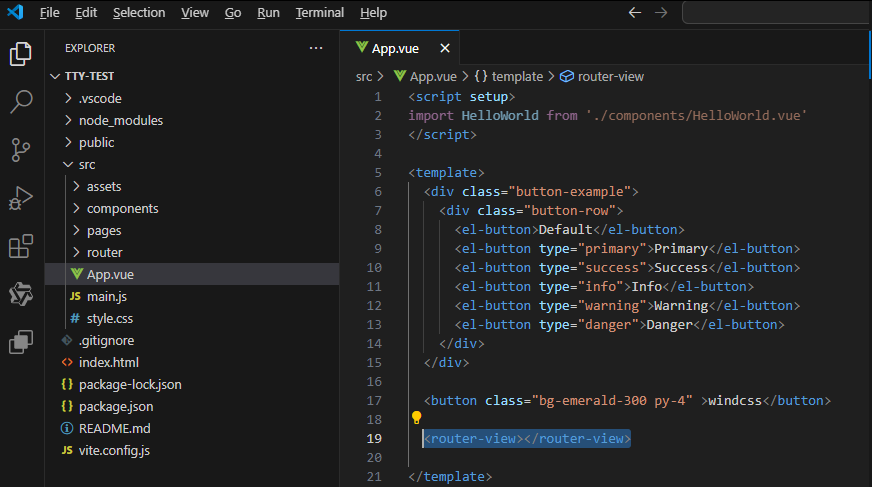872x487 pixels.
Task: Open the File menu
Action: point(49,12)
